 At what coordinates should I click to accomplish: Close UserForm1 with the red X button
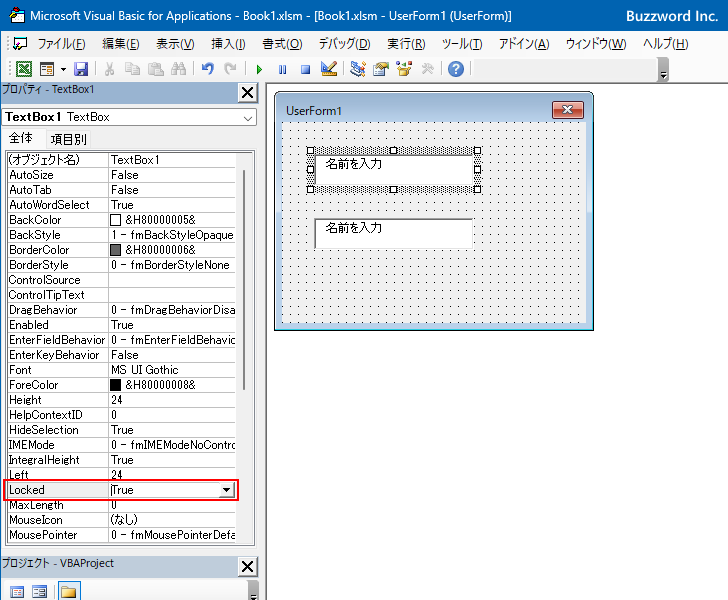tap(567, 110)
